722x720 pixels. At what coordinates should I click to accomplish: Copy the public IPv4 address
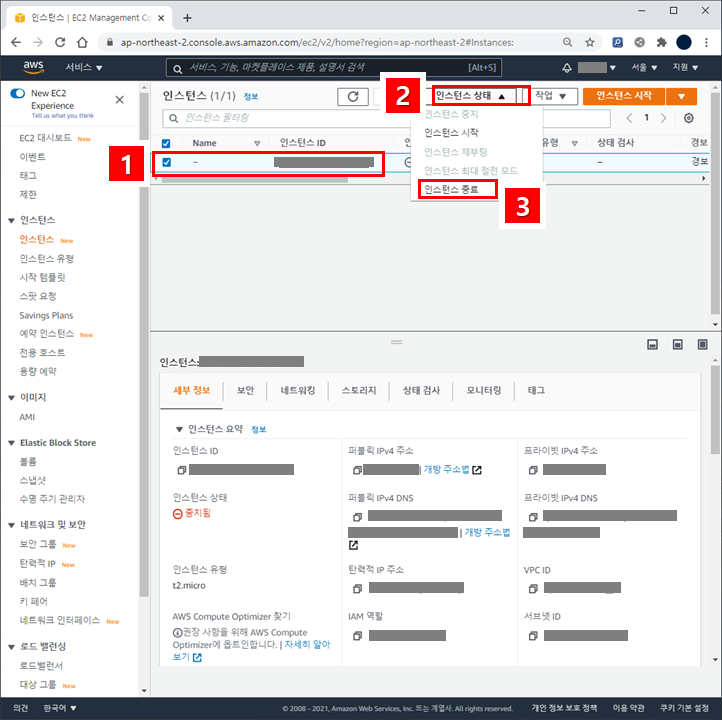coord(357,470)
